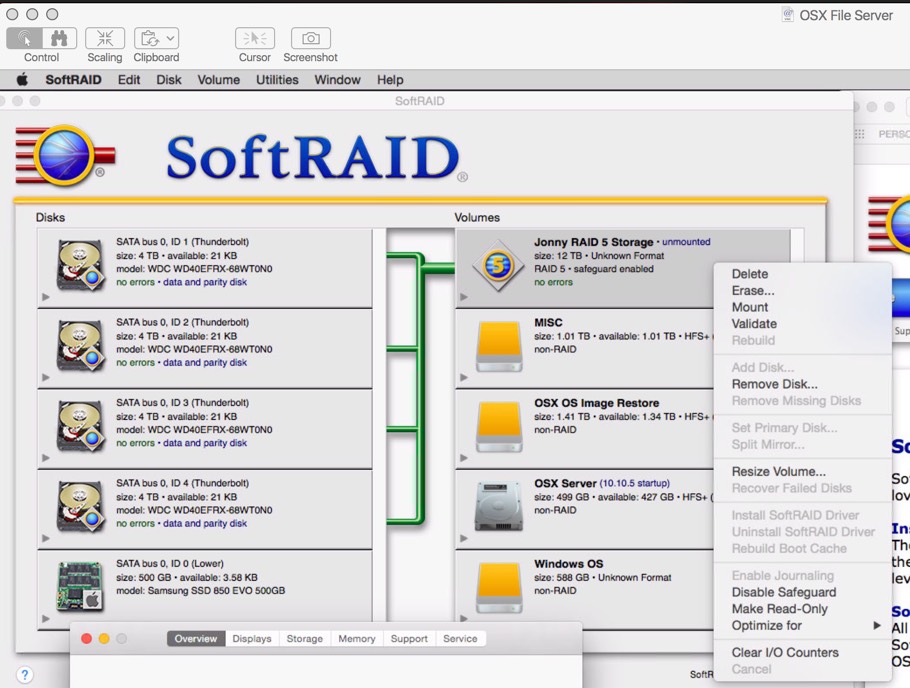
Task: Click the MISC volume drive icon
Action: pos(500,347)
